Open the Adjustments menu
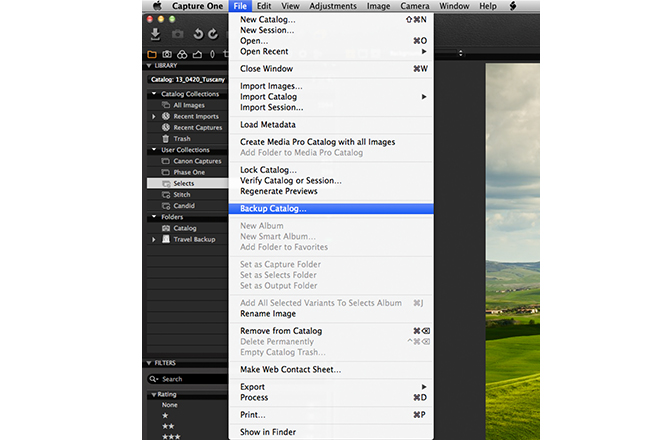 (x=333, y=6)
